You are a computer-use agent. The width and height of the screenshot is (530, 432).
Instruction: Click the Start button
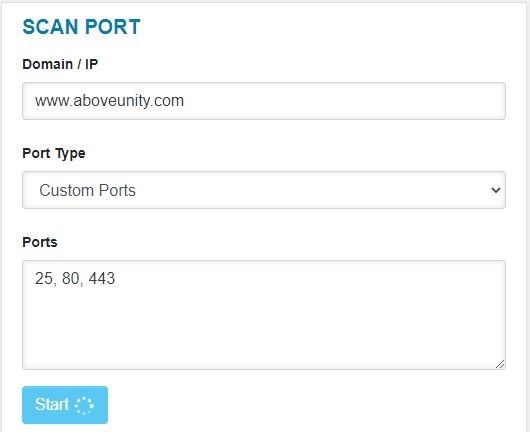coord(65,405)
